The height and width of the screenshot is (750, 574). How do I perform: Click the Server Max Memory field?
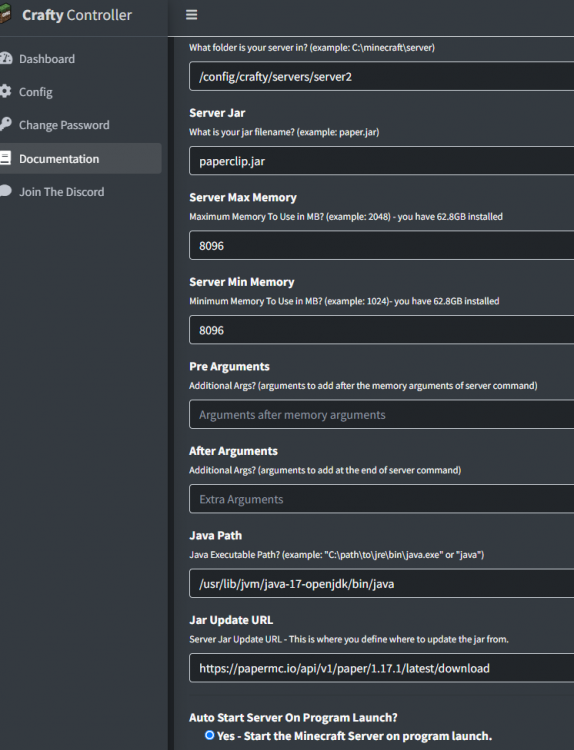pyautogui.click(x=382, y=245)
